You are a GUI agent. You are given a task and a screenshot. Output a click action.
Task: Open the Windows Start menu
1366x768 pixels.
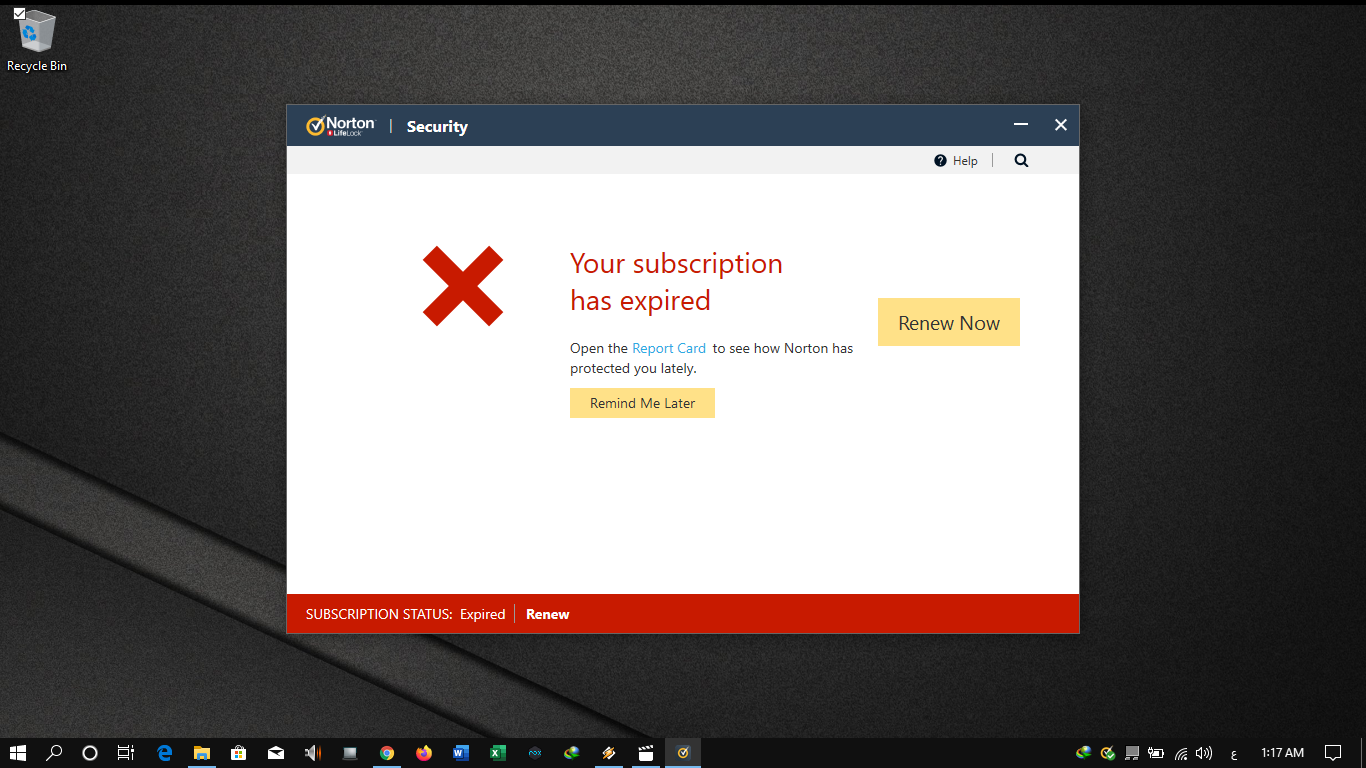point(18,753)
